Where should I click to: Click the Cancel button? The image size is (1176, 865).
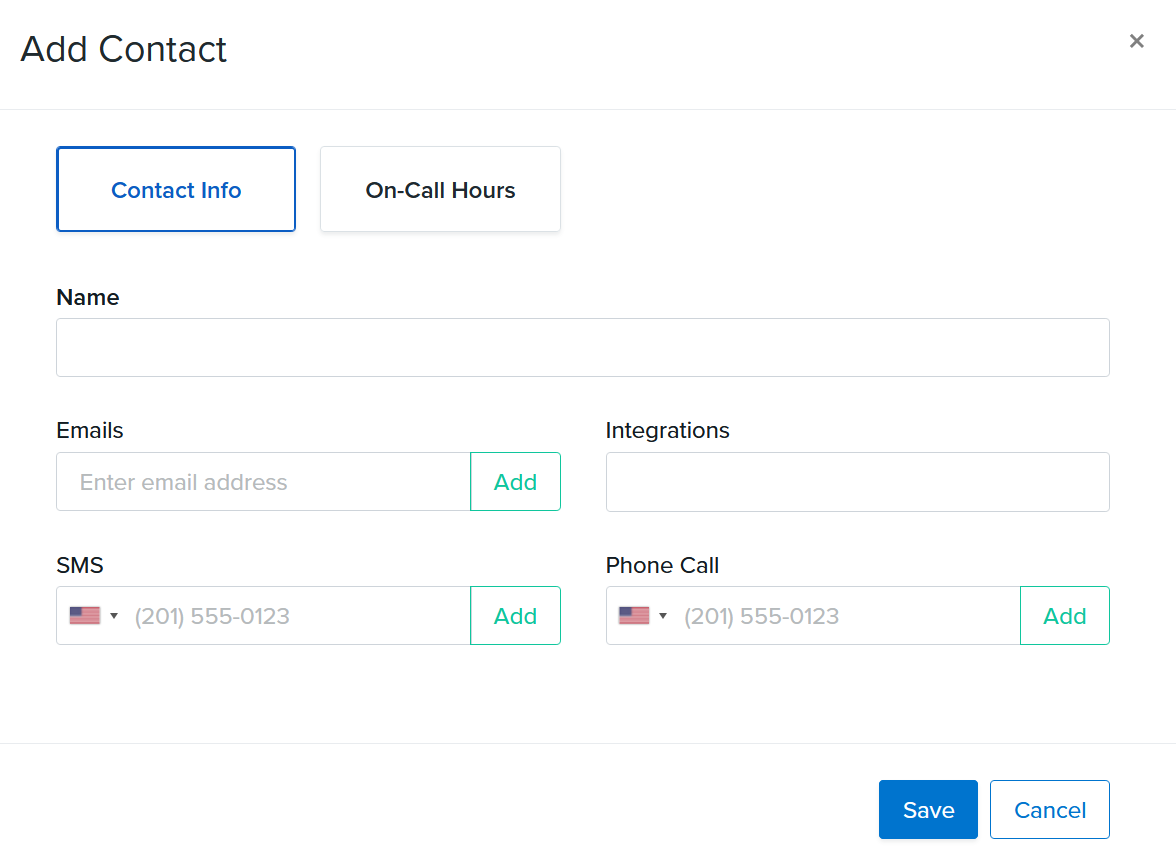tap(1049, 809)
